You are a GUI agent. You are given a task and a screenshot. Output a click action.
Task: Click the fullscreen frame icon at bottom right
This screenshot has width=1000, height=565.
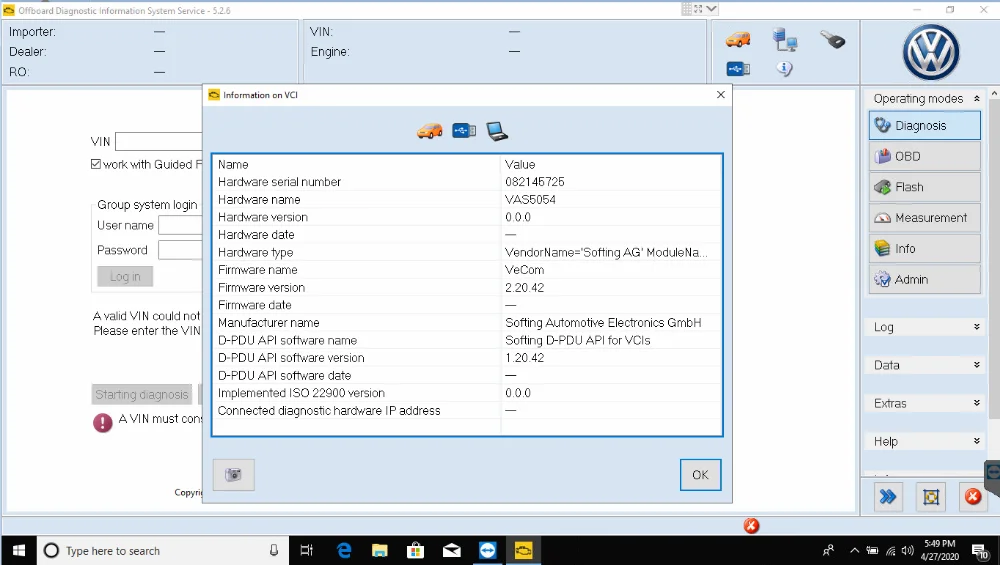[930, 497]
